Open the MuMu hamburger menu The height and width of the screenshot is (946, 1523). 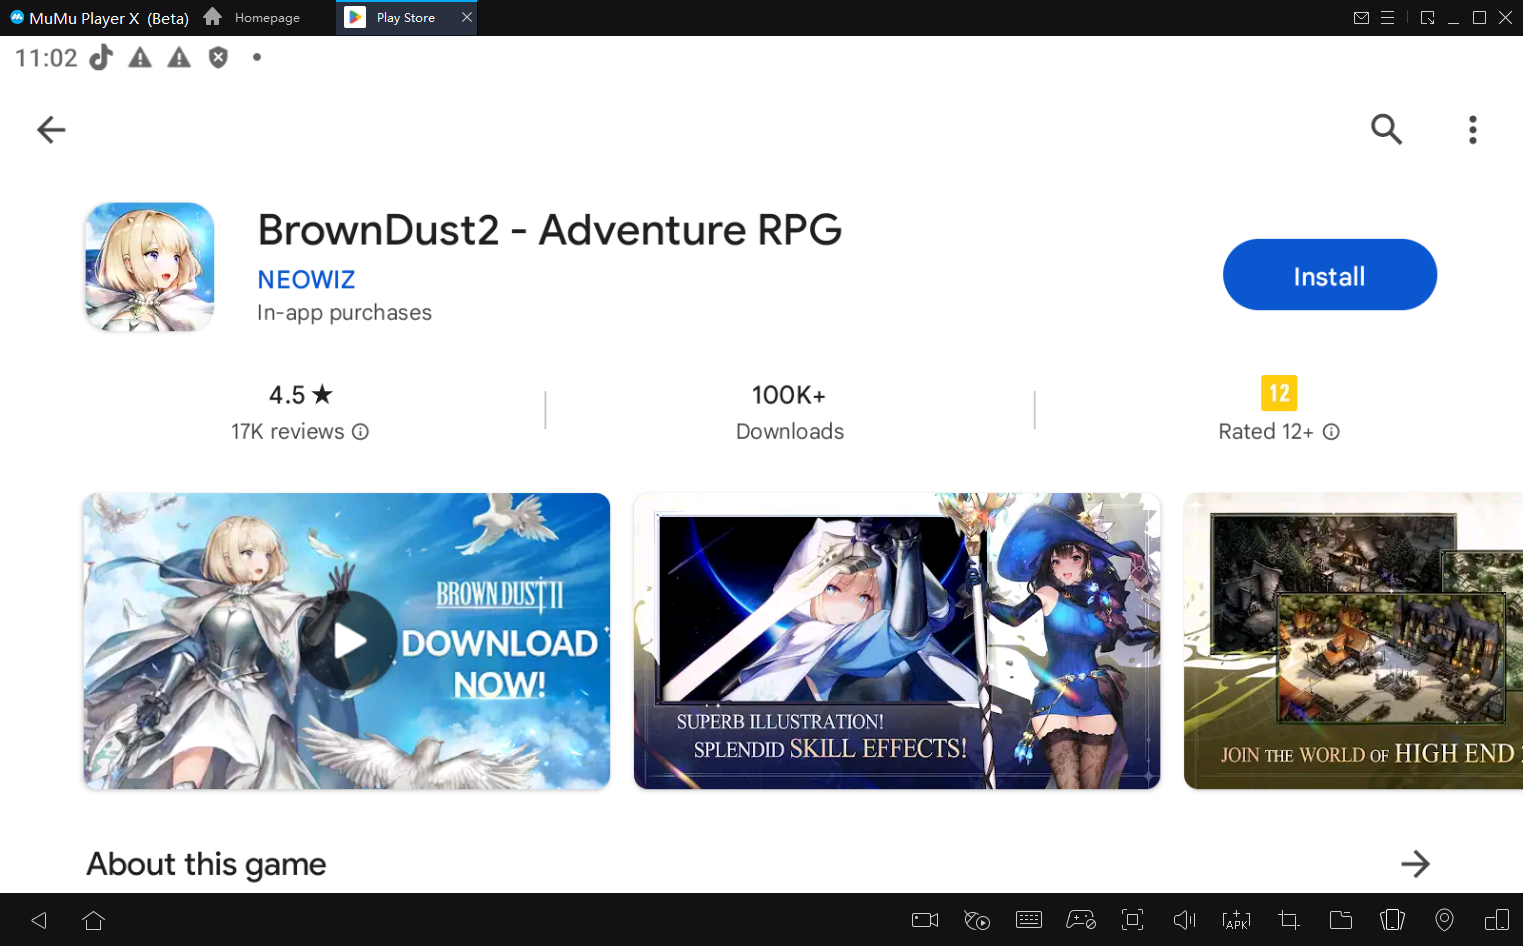(1387, 18)
